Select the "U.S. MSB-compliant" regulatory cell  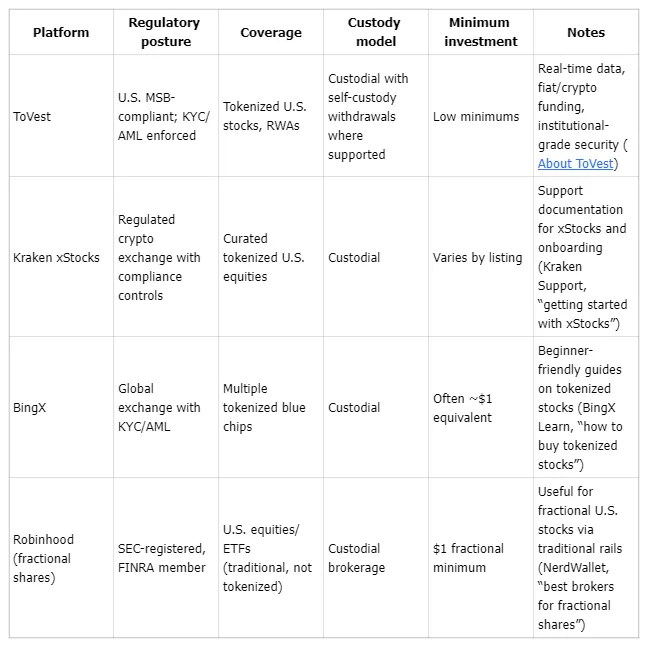[x=159, y=117]
